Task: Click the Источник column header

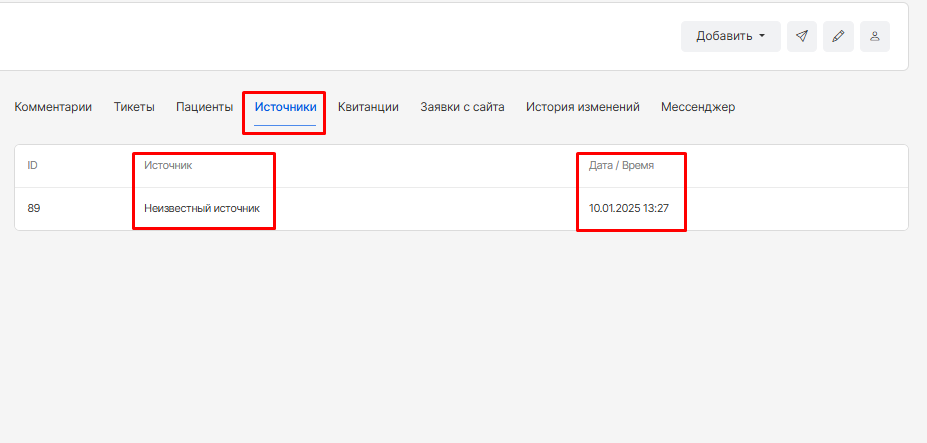Action: click(168, 166)
